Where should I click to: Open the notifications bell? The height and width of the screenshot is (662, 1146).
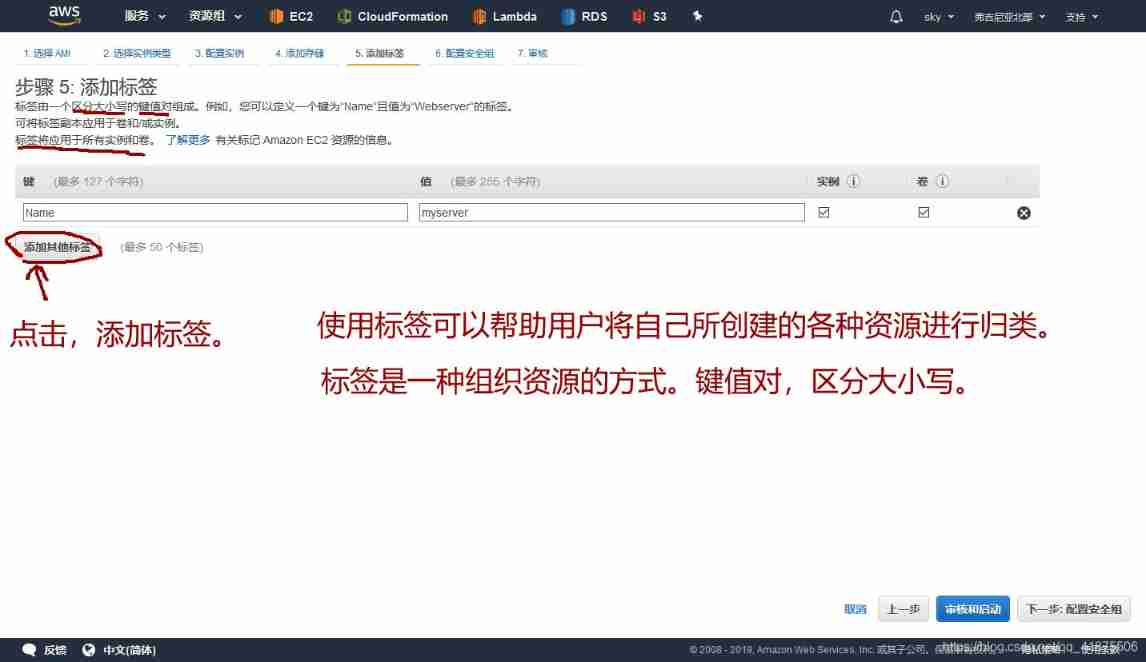pos(896,16)
